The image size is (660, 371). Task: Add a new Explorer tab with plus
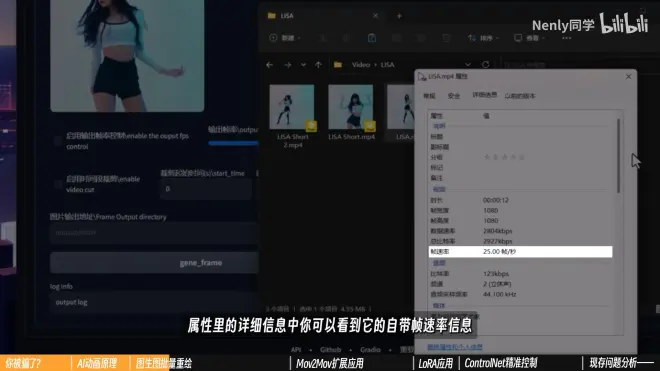[399, 16]
